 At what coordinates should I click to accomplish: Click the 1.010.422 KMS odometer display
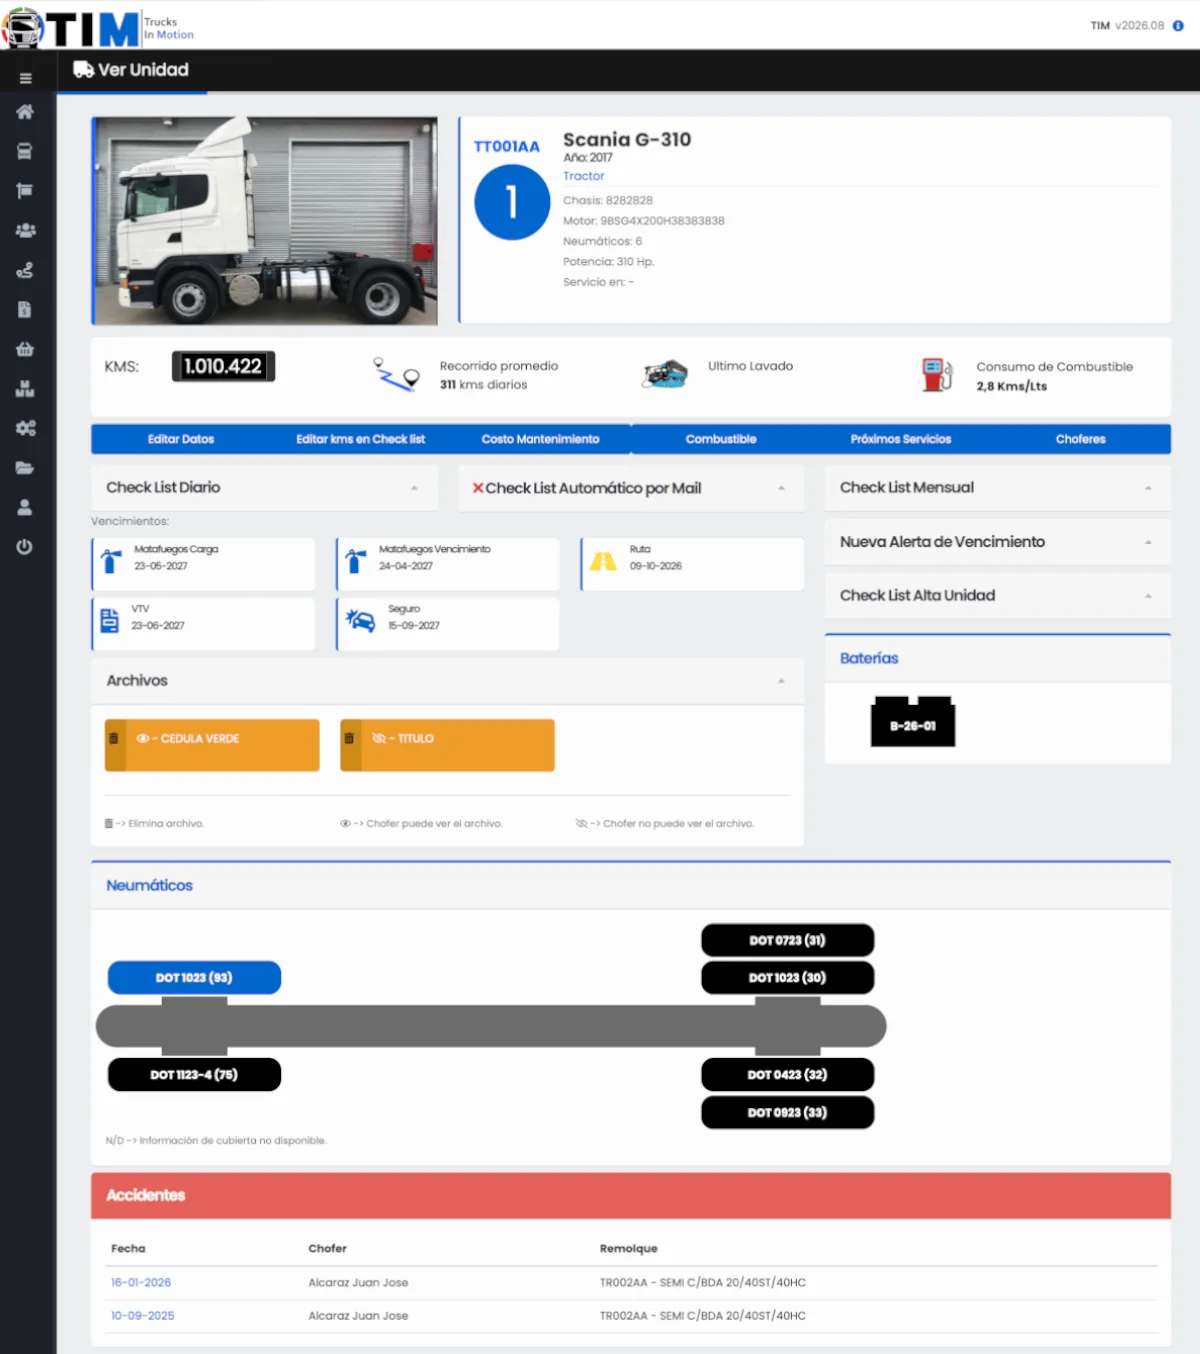click(x=223, y=367)
